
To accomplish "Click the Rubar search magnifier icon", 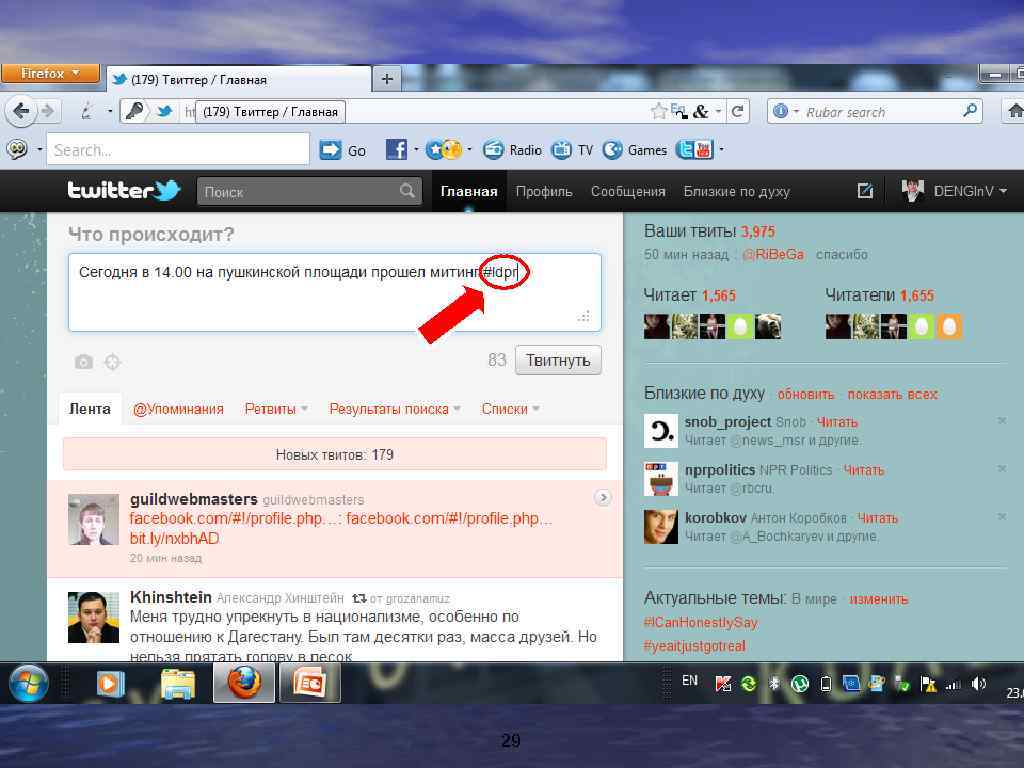I will click(970, 110).
